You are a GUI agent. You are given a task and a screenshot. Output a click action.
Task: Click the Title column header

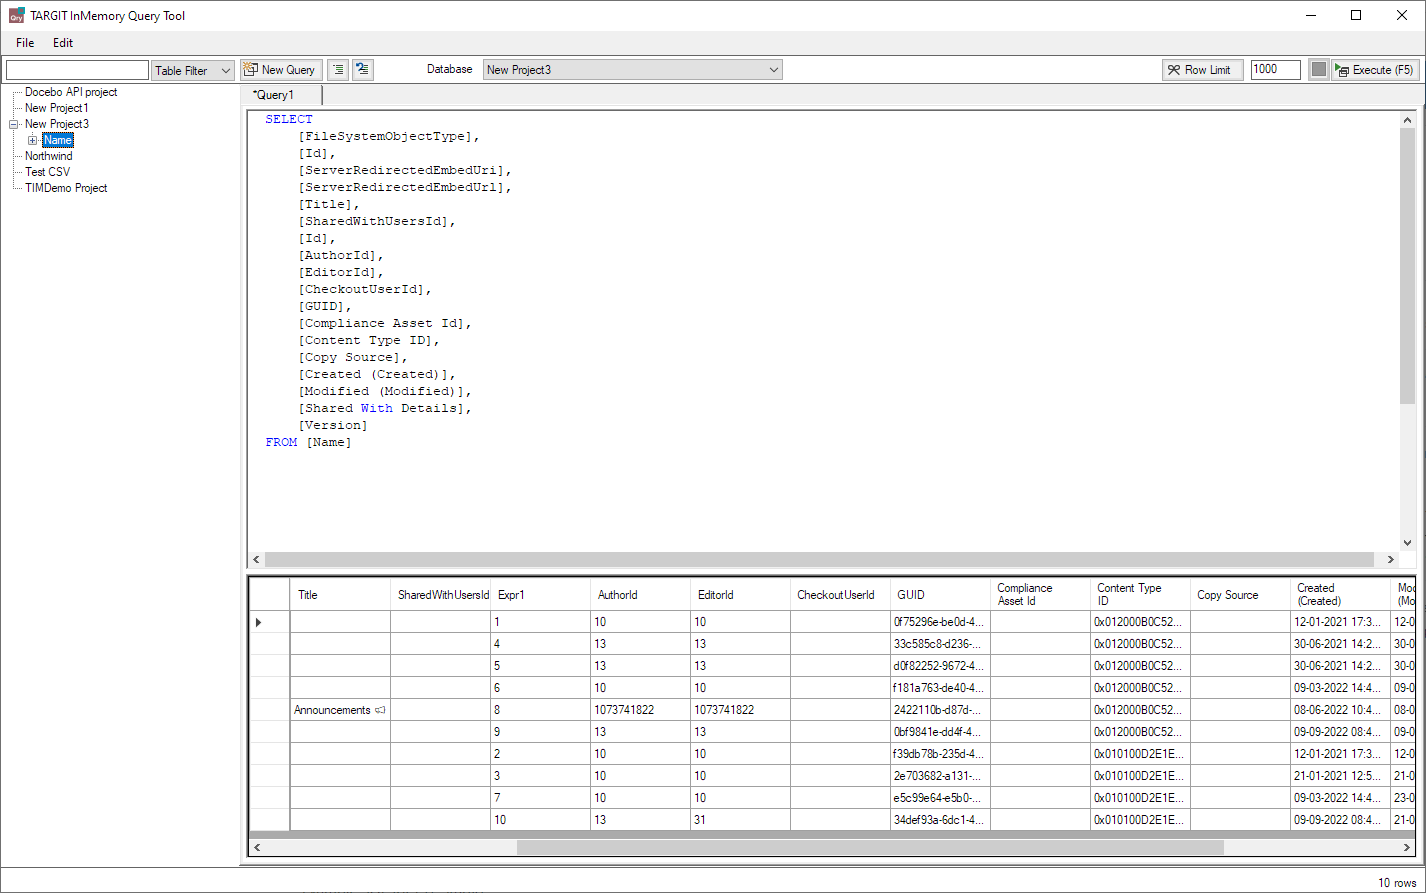[x=340, y=594]
